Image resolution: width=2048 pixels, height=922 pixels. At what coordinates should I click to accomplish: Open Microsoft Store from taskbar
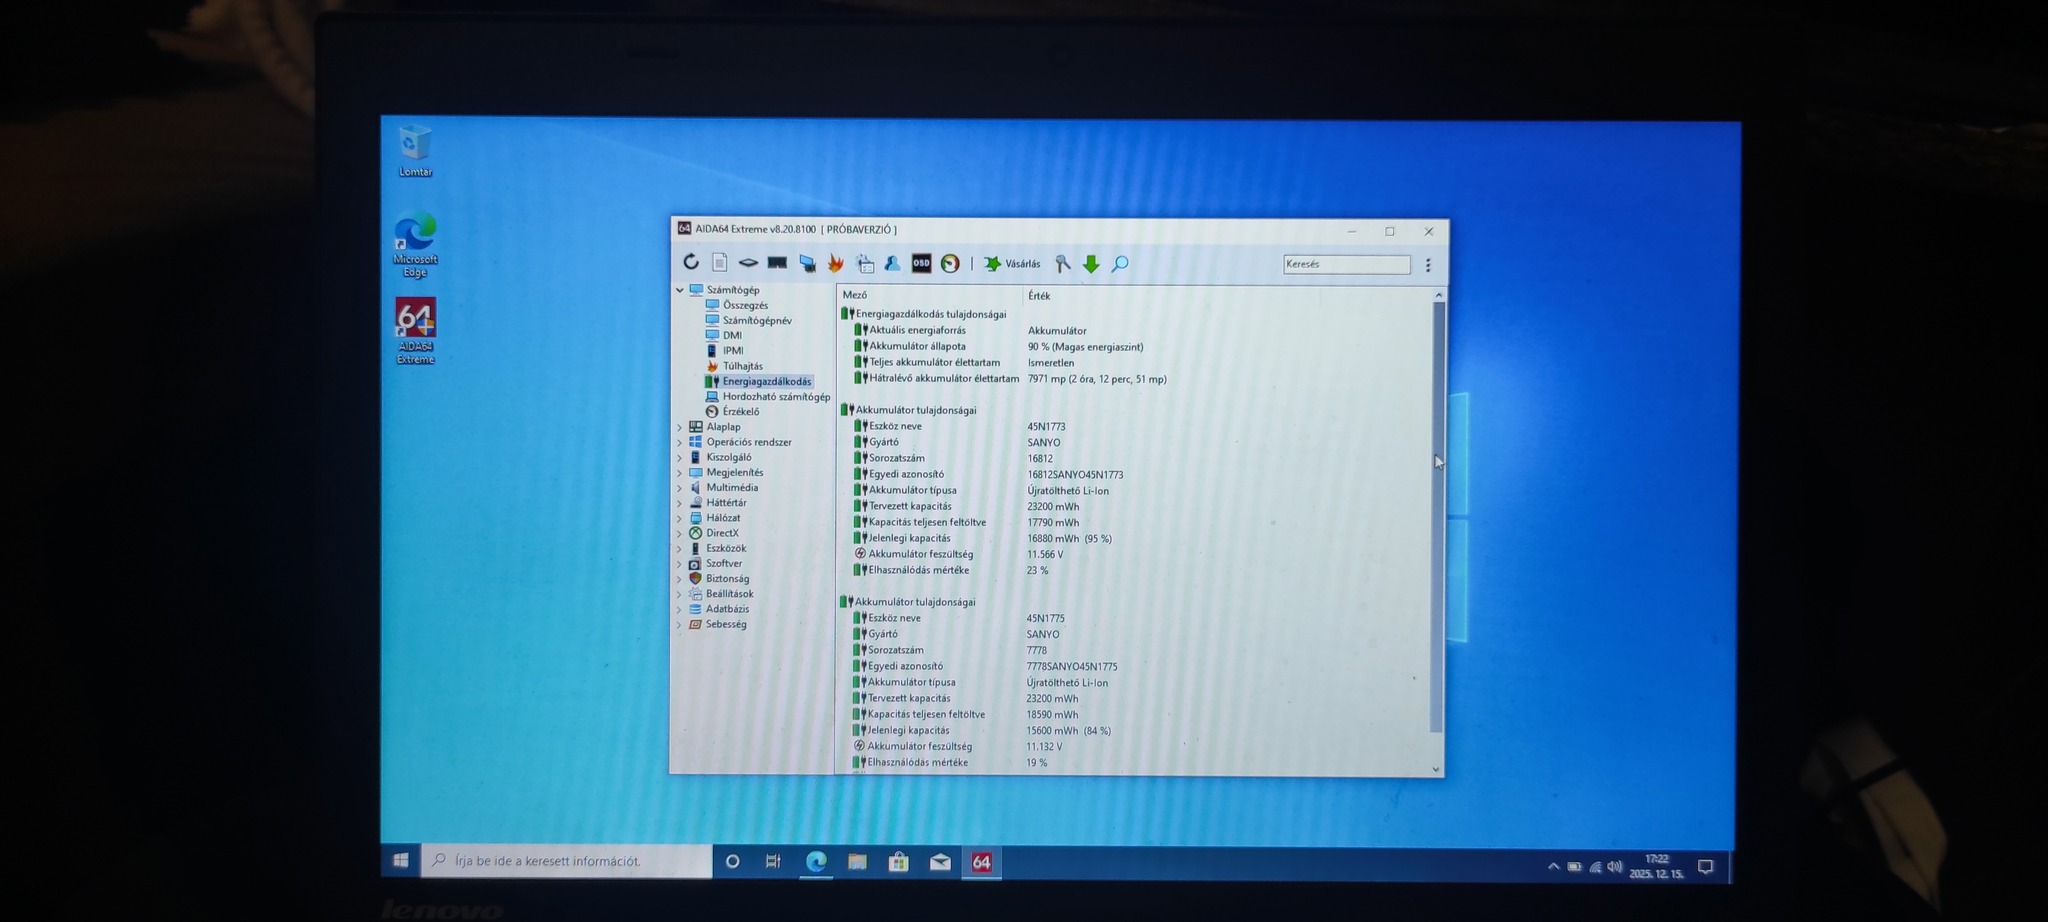point(898,861)
